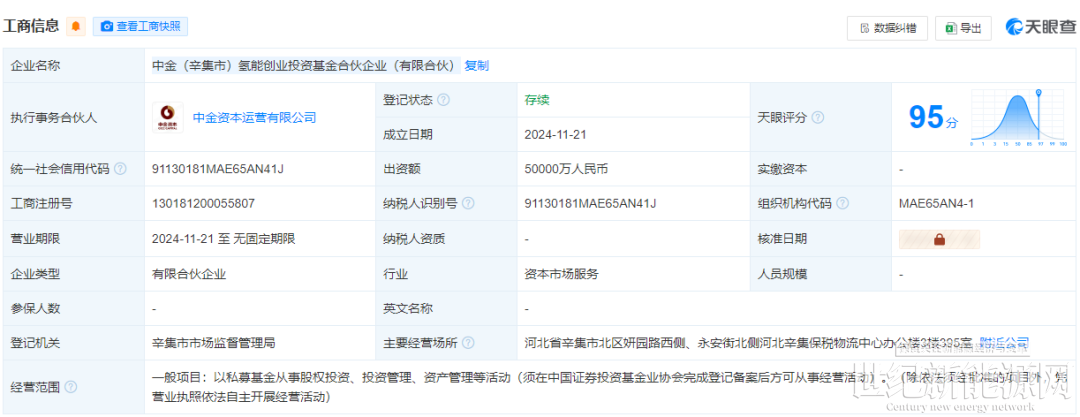The height and width of the screenshot is (417, 1080).
Task: Click 2024-11-21 至 无固定期限 value
Action: click(x=224, y=238)
